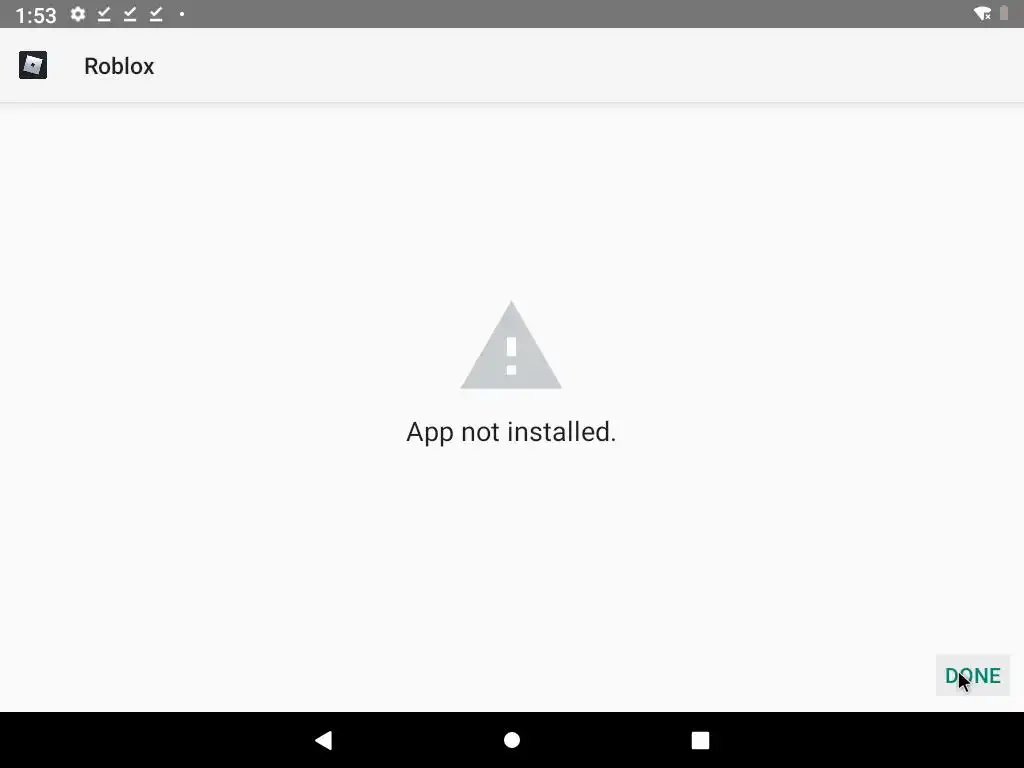Click the small notification overflow dot
Screen dimensions: 1024x768
coord(182,14)
